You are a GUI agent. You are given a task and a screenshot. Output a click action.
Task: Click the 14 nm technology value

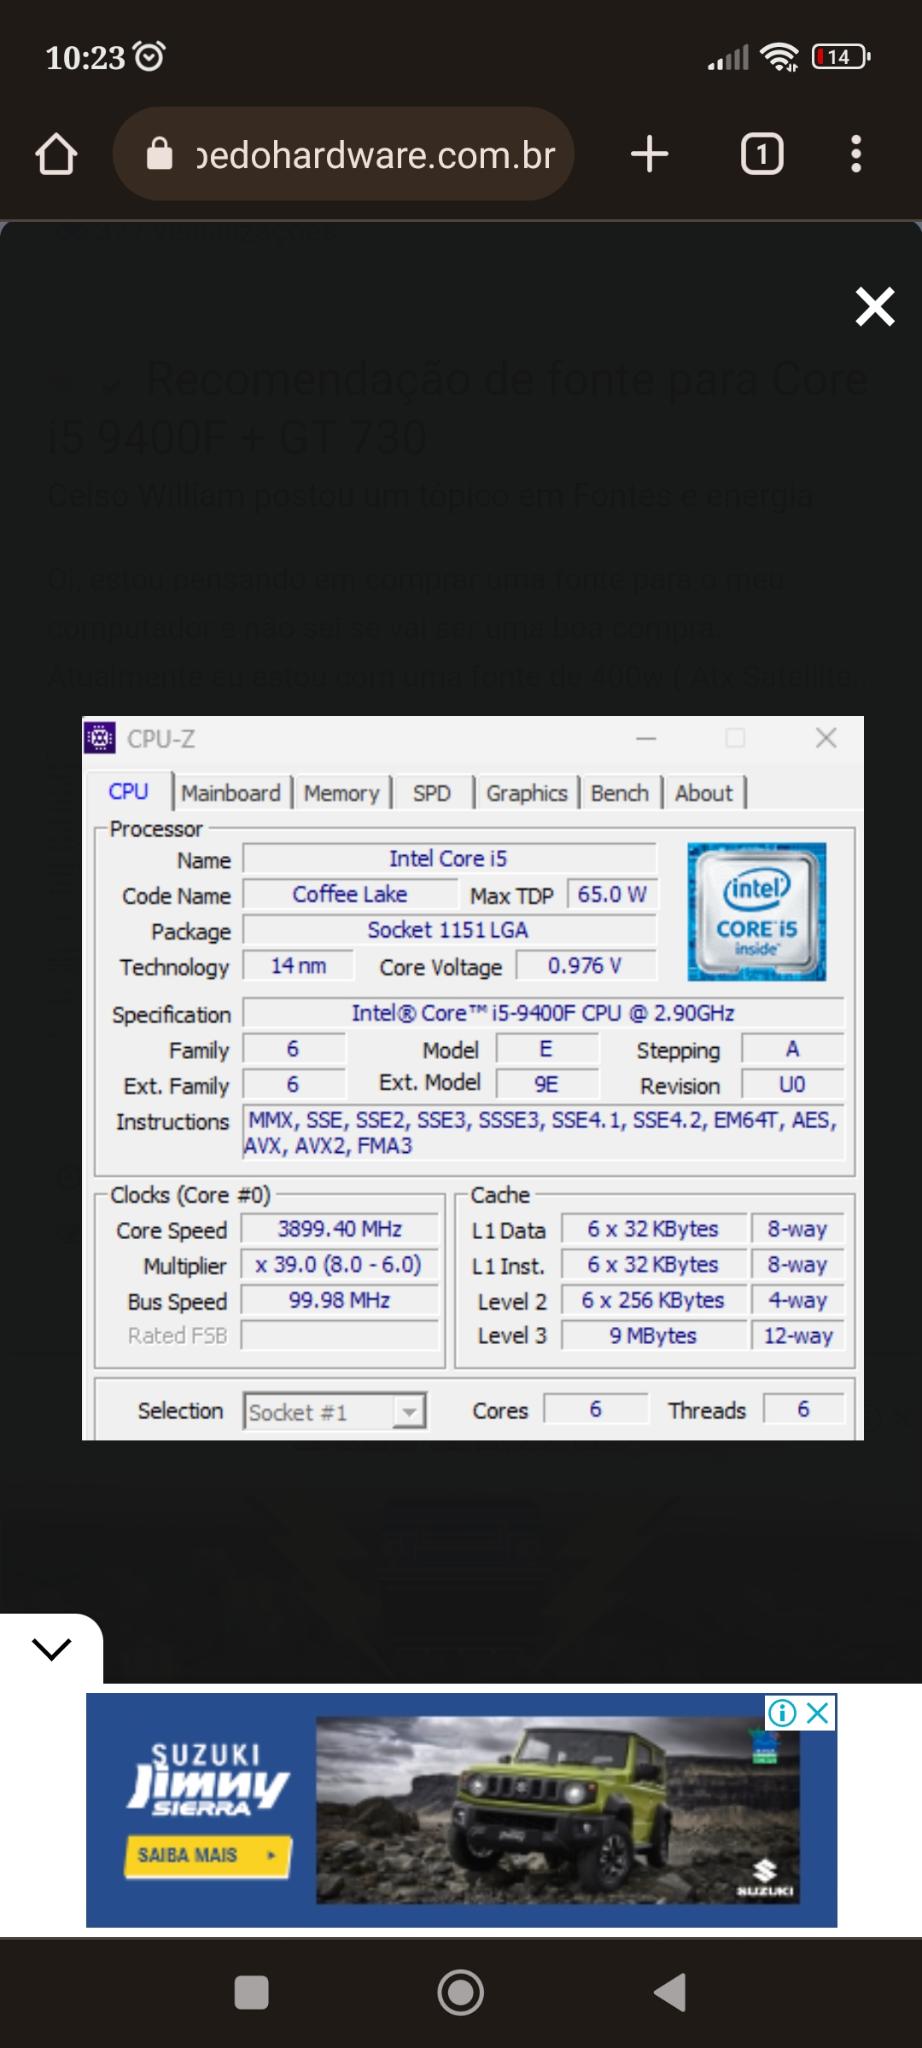[x=298, y=966]
